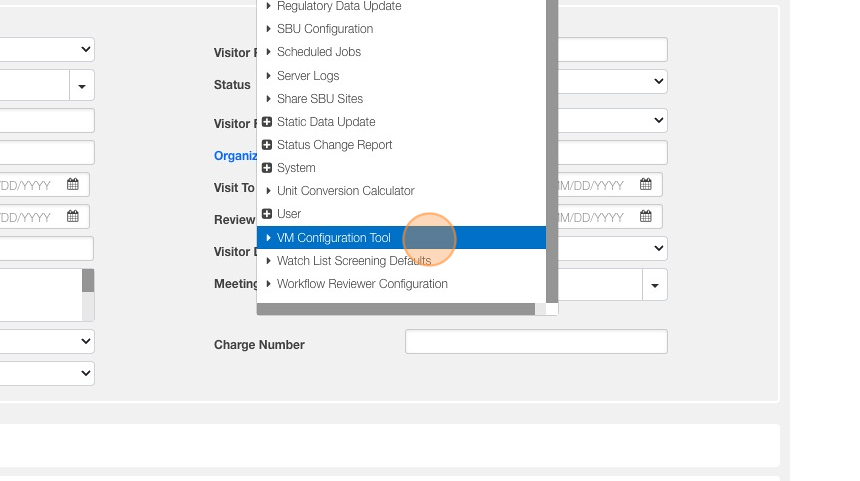
Task: Click lower calendar icon at far left
Action: [x=73, y=217]
